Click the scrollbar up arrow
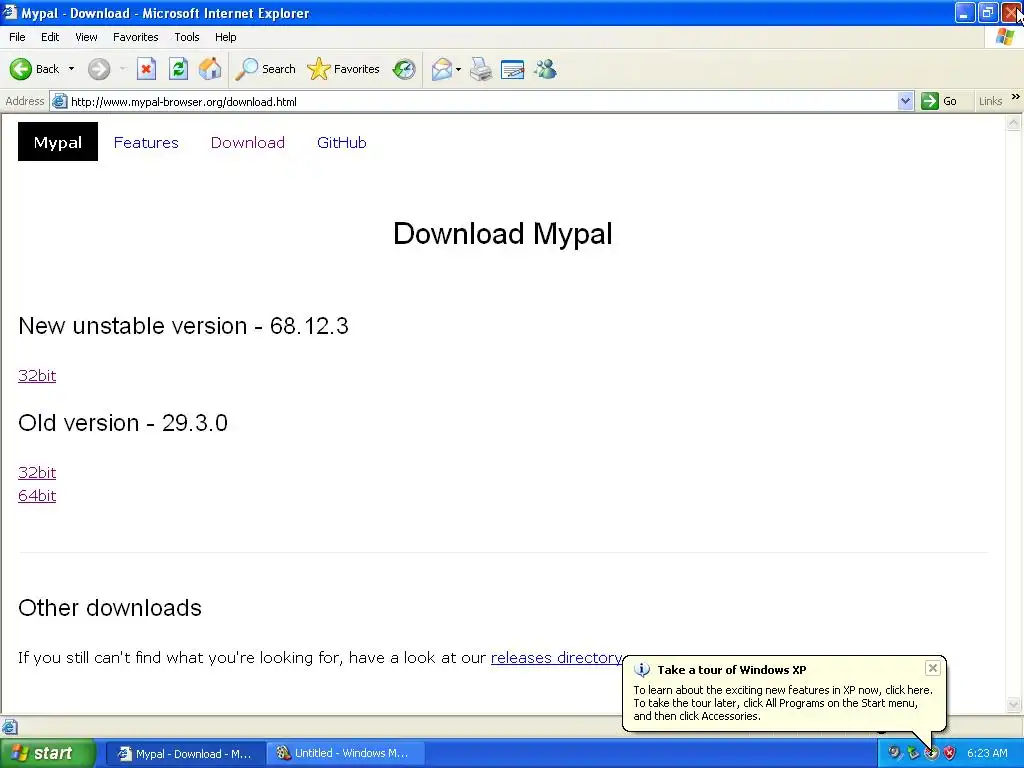Viewport: 1024px width, 768px height. 1014,122
